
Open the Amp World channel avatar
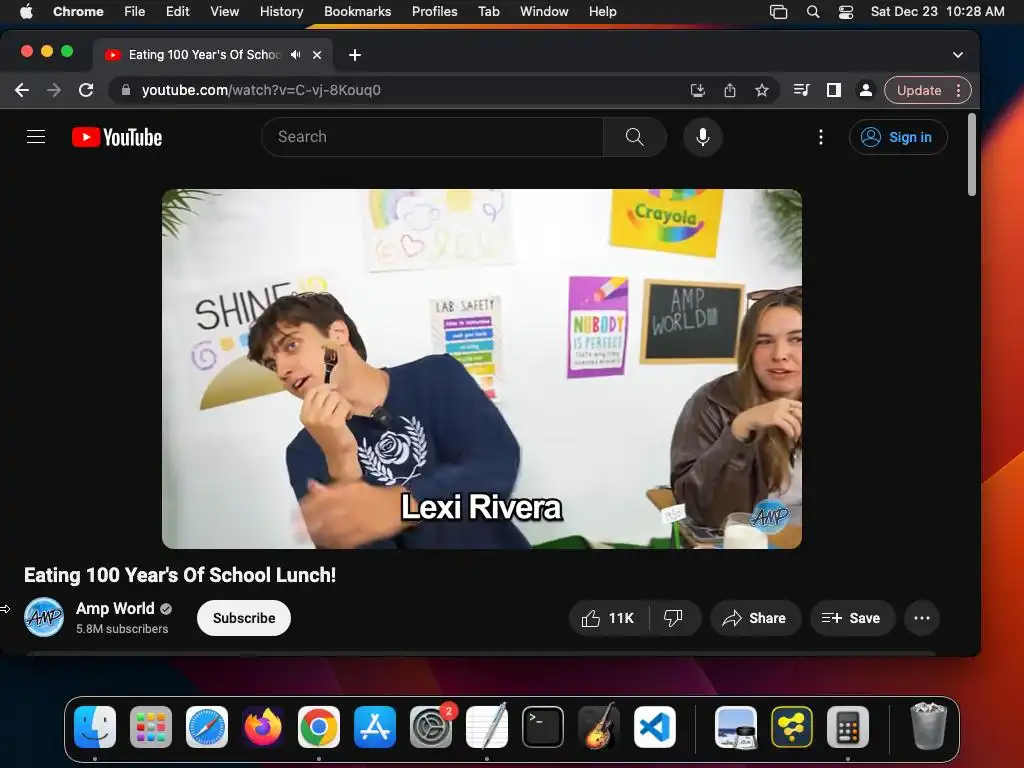point(44,617)
